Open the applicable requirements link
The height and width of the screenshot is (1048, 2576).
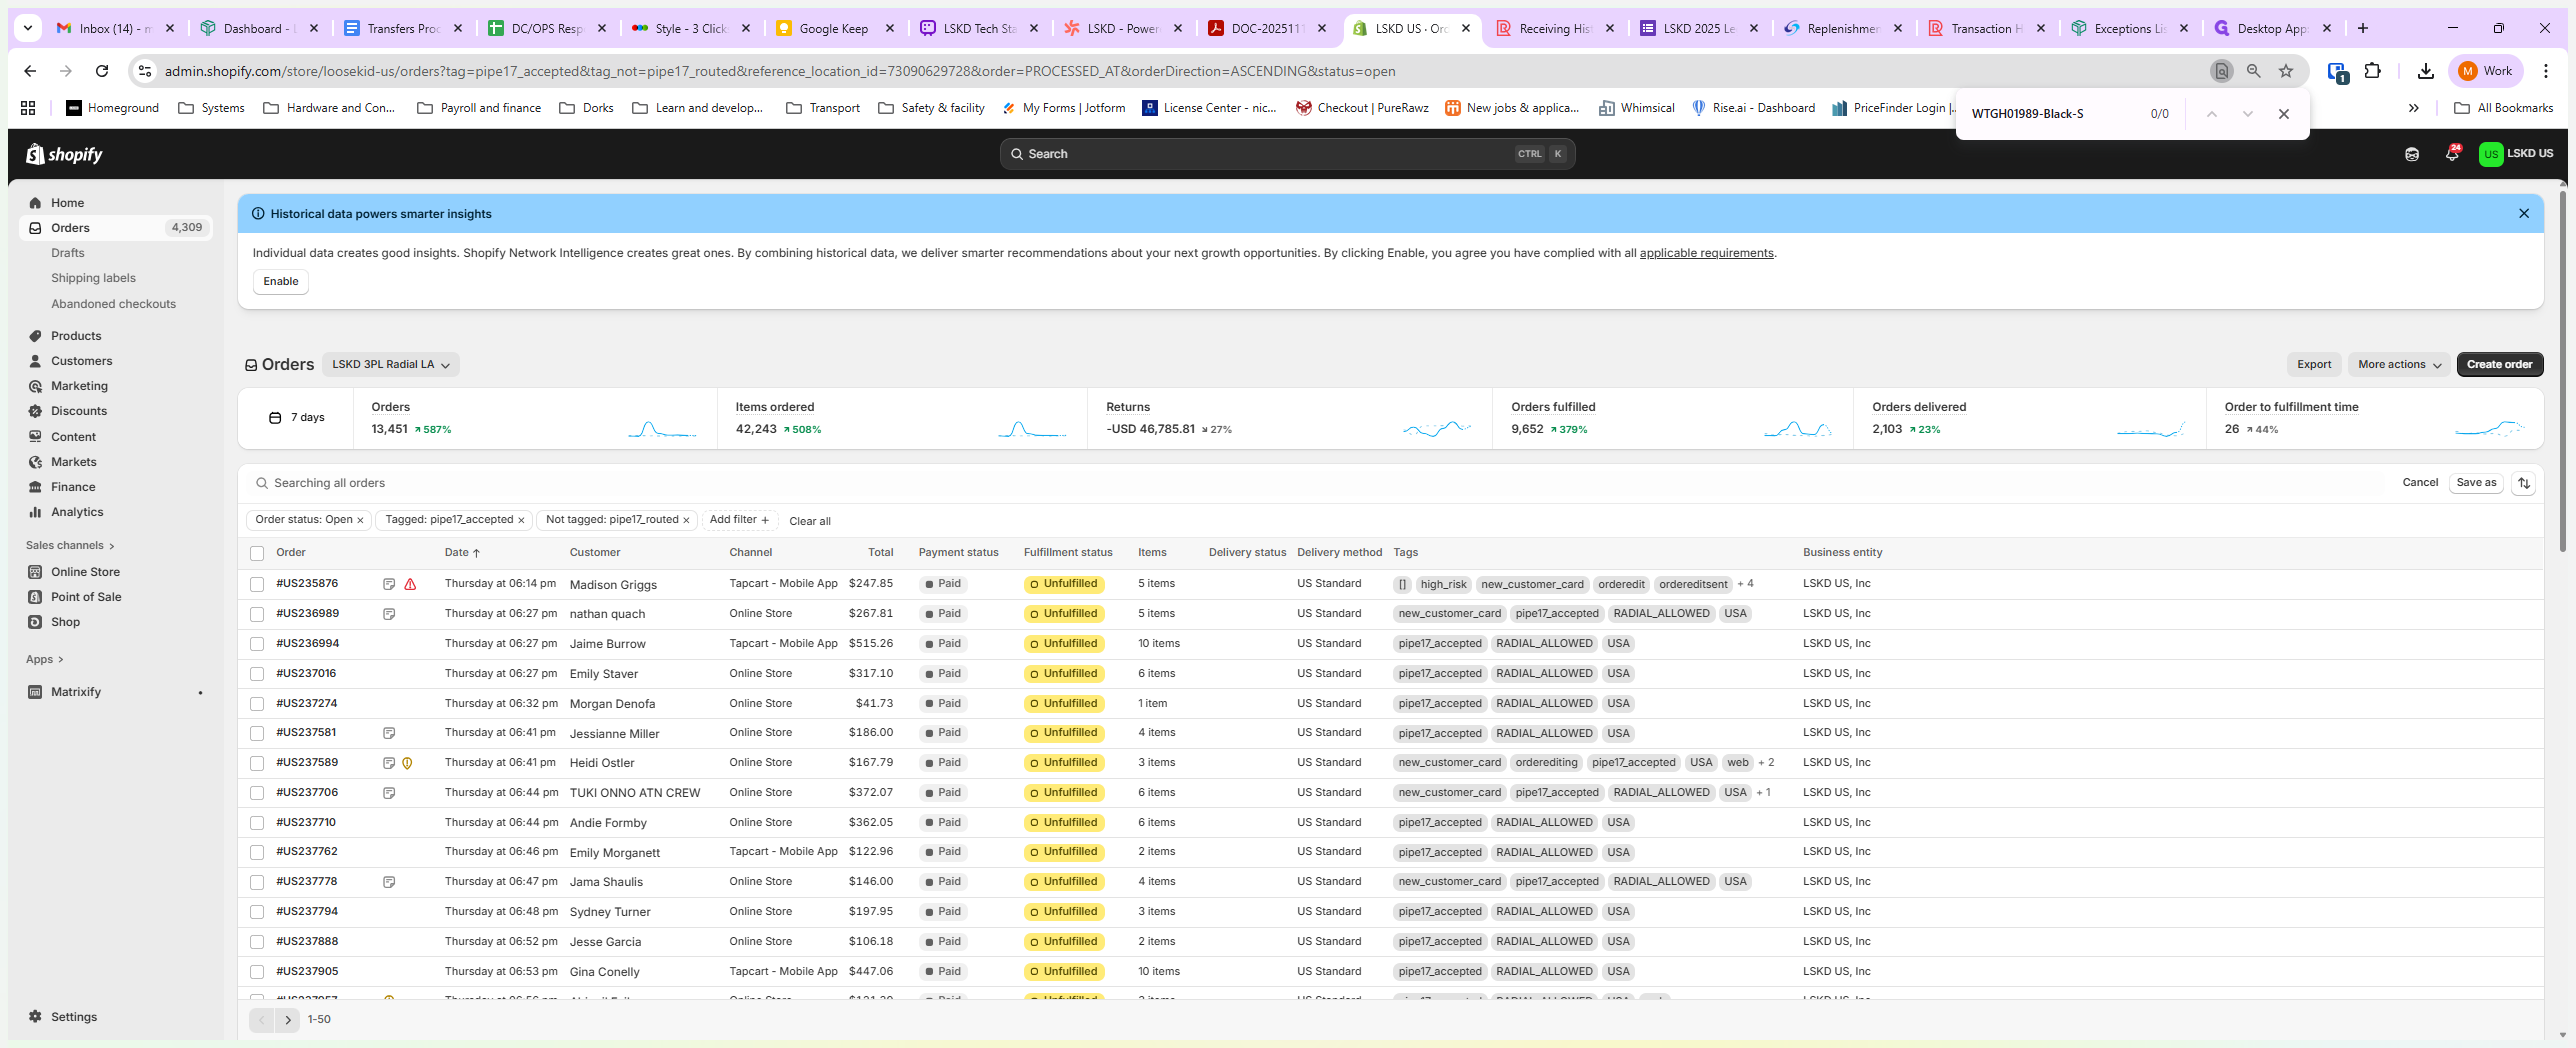(x=1705, y=253)
